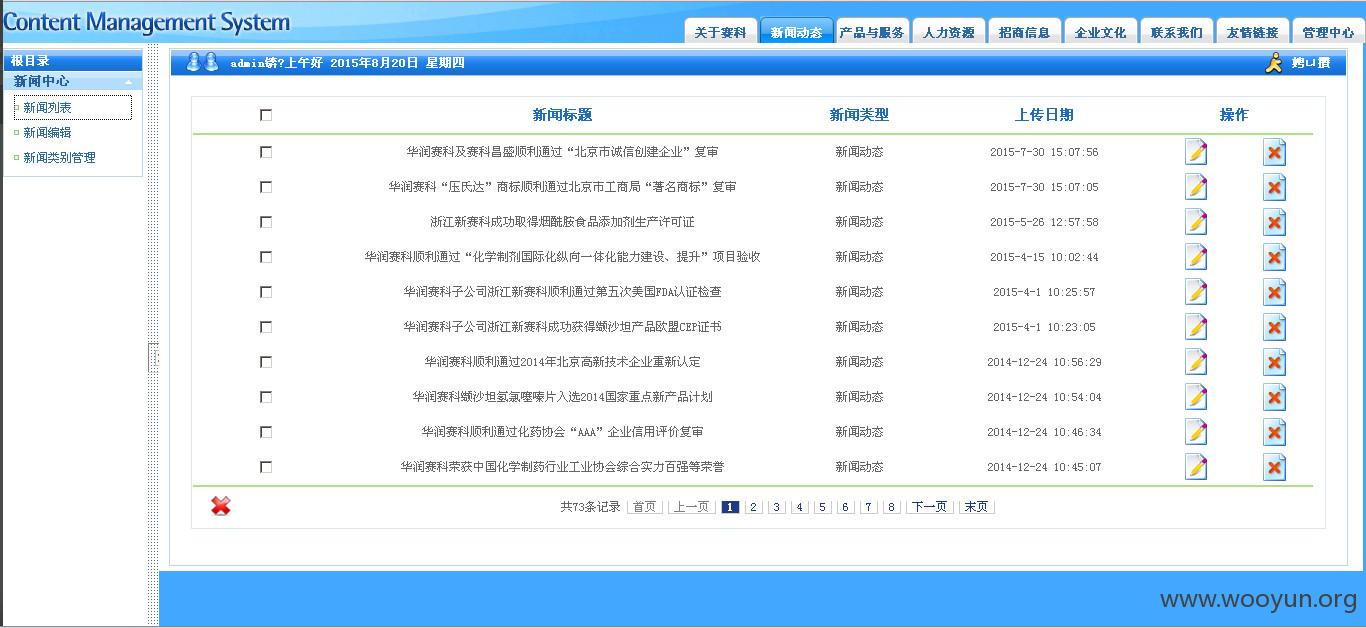Open the 产品与服务 top tab
Image resolution: width=1366 pixels, height=628 pixels.
tap(872, 32)
